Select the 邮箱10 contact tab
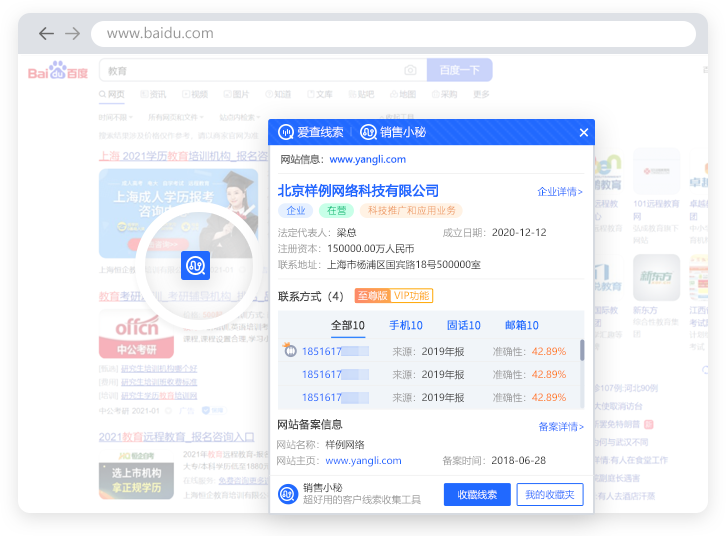 click(x=522, y=325)
